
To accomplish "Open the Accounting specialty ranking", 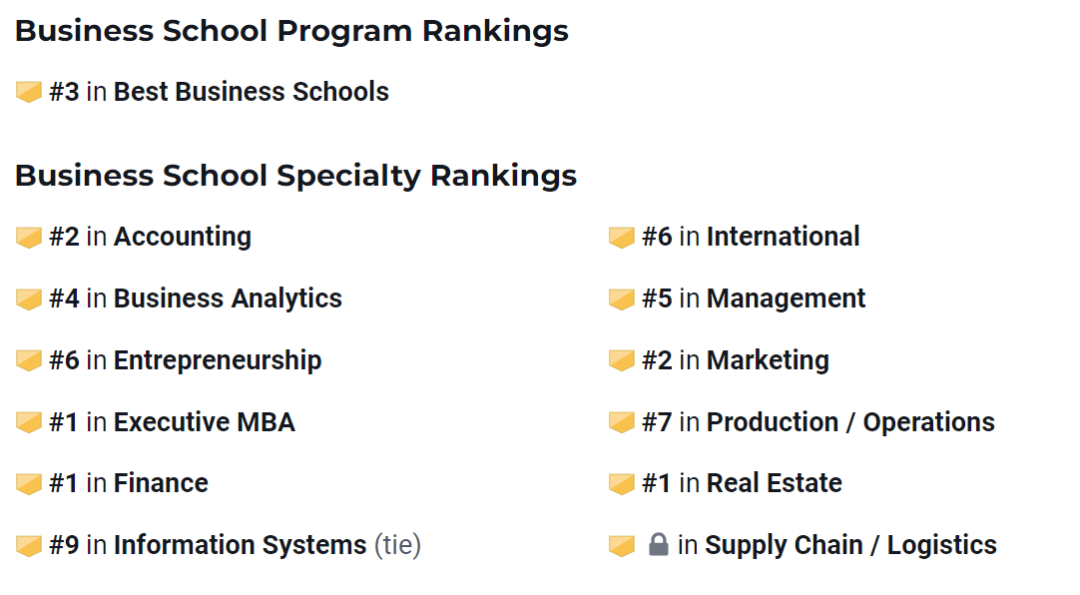I will 183,236.
